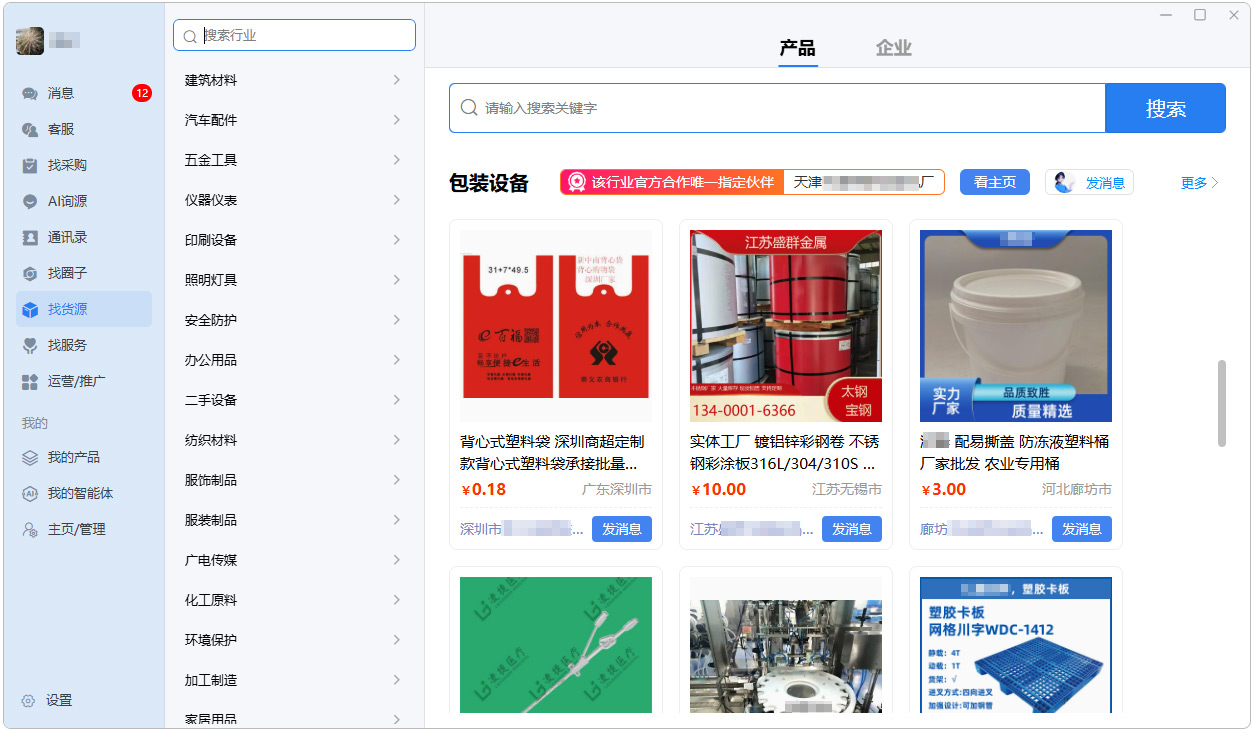Click the red badge icon on partner banner
The width and height of the screenshot is (1253, 732).
click(576, 182)
